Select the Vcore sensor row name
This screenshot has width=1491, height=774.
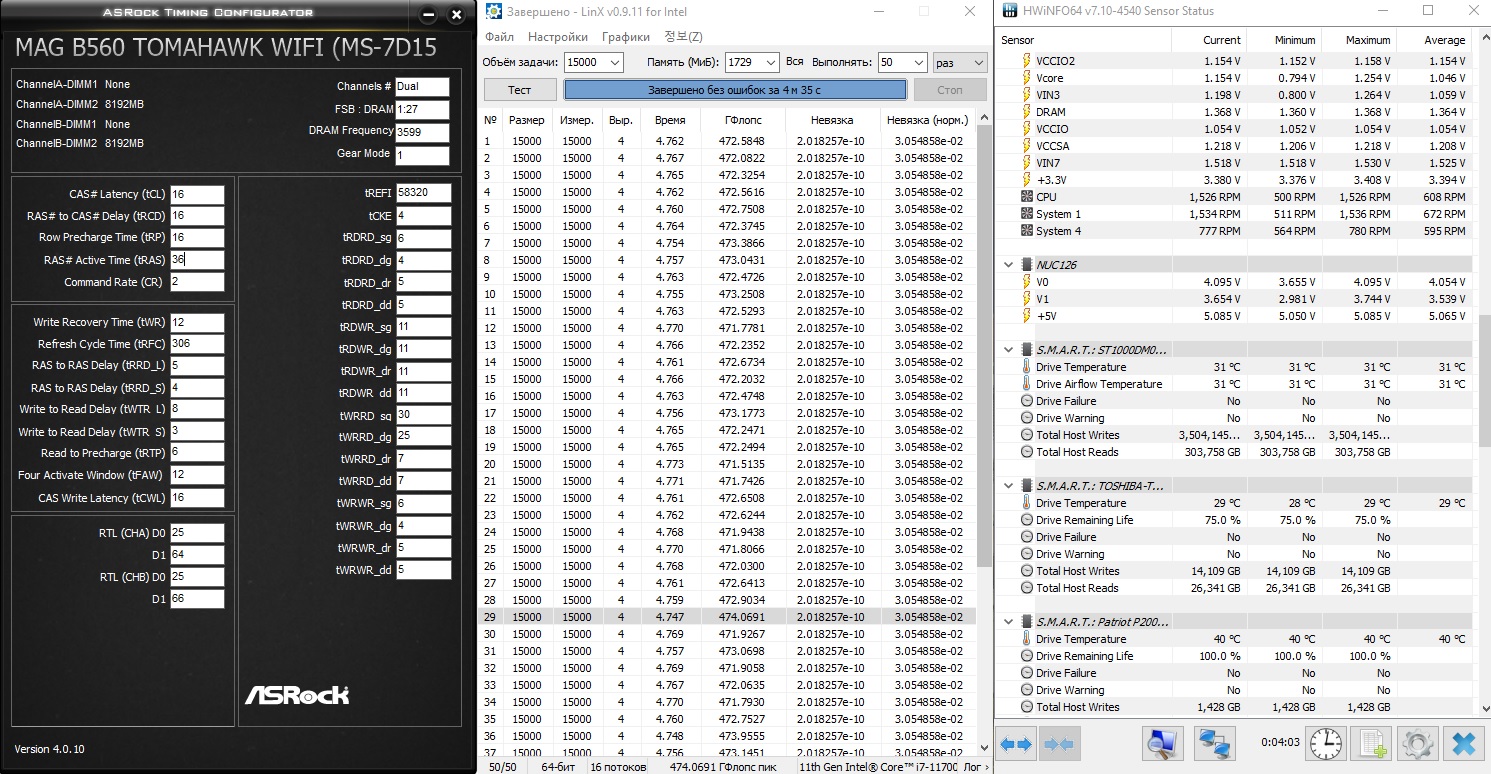pyautogui.click(x=1049, y=78)
